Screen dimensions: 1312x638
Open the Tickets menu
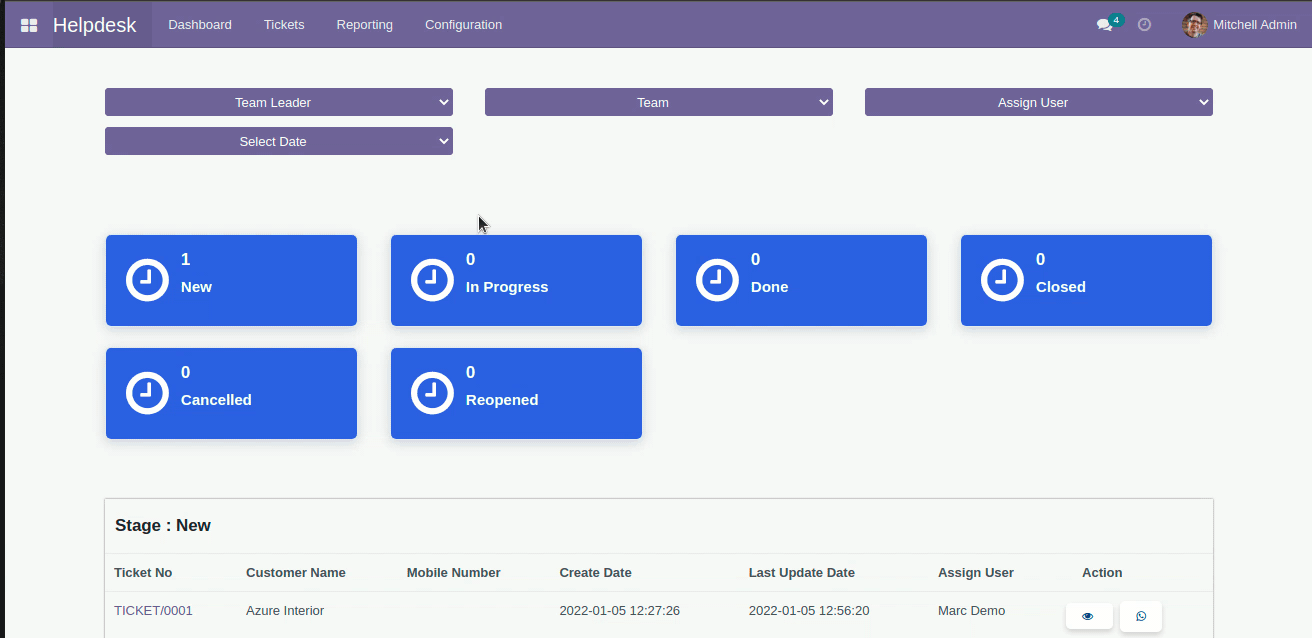click(284, 25)
